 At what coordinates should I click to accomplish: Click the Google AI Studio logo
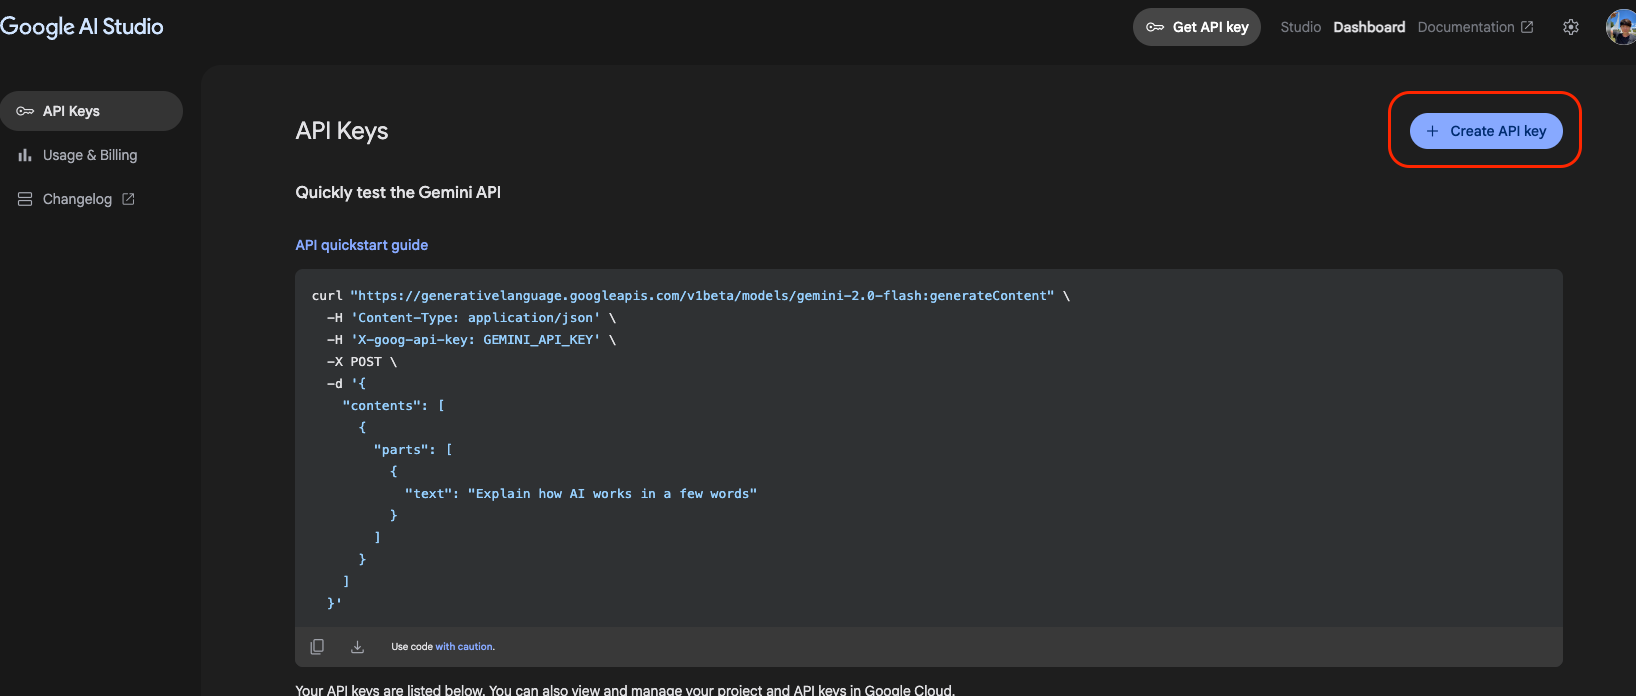[82, 27]
